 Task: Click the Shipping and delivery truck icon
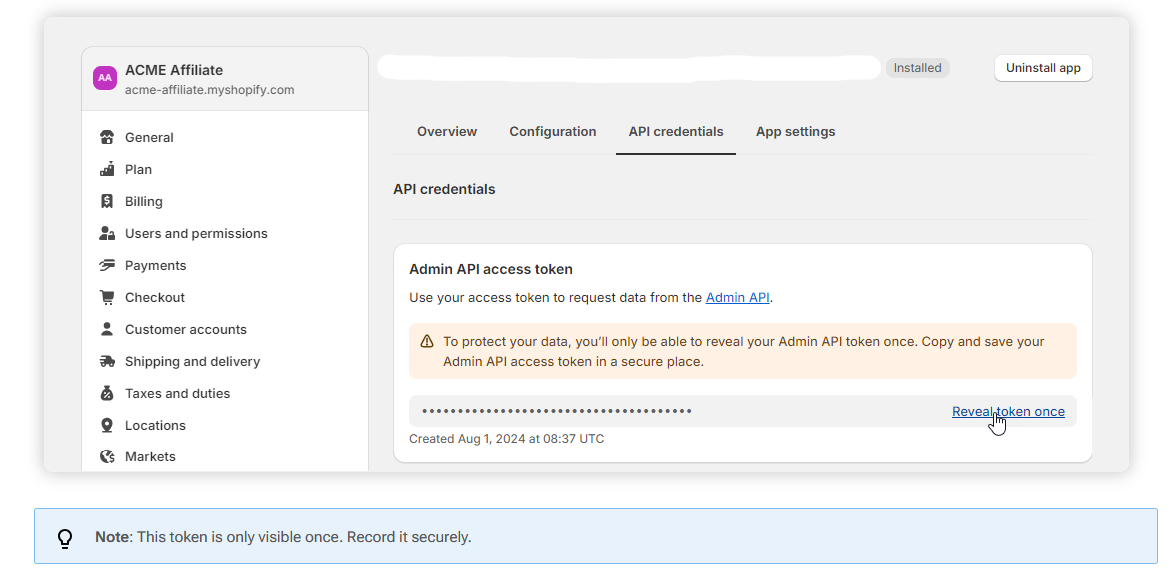click(107, 362)
